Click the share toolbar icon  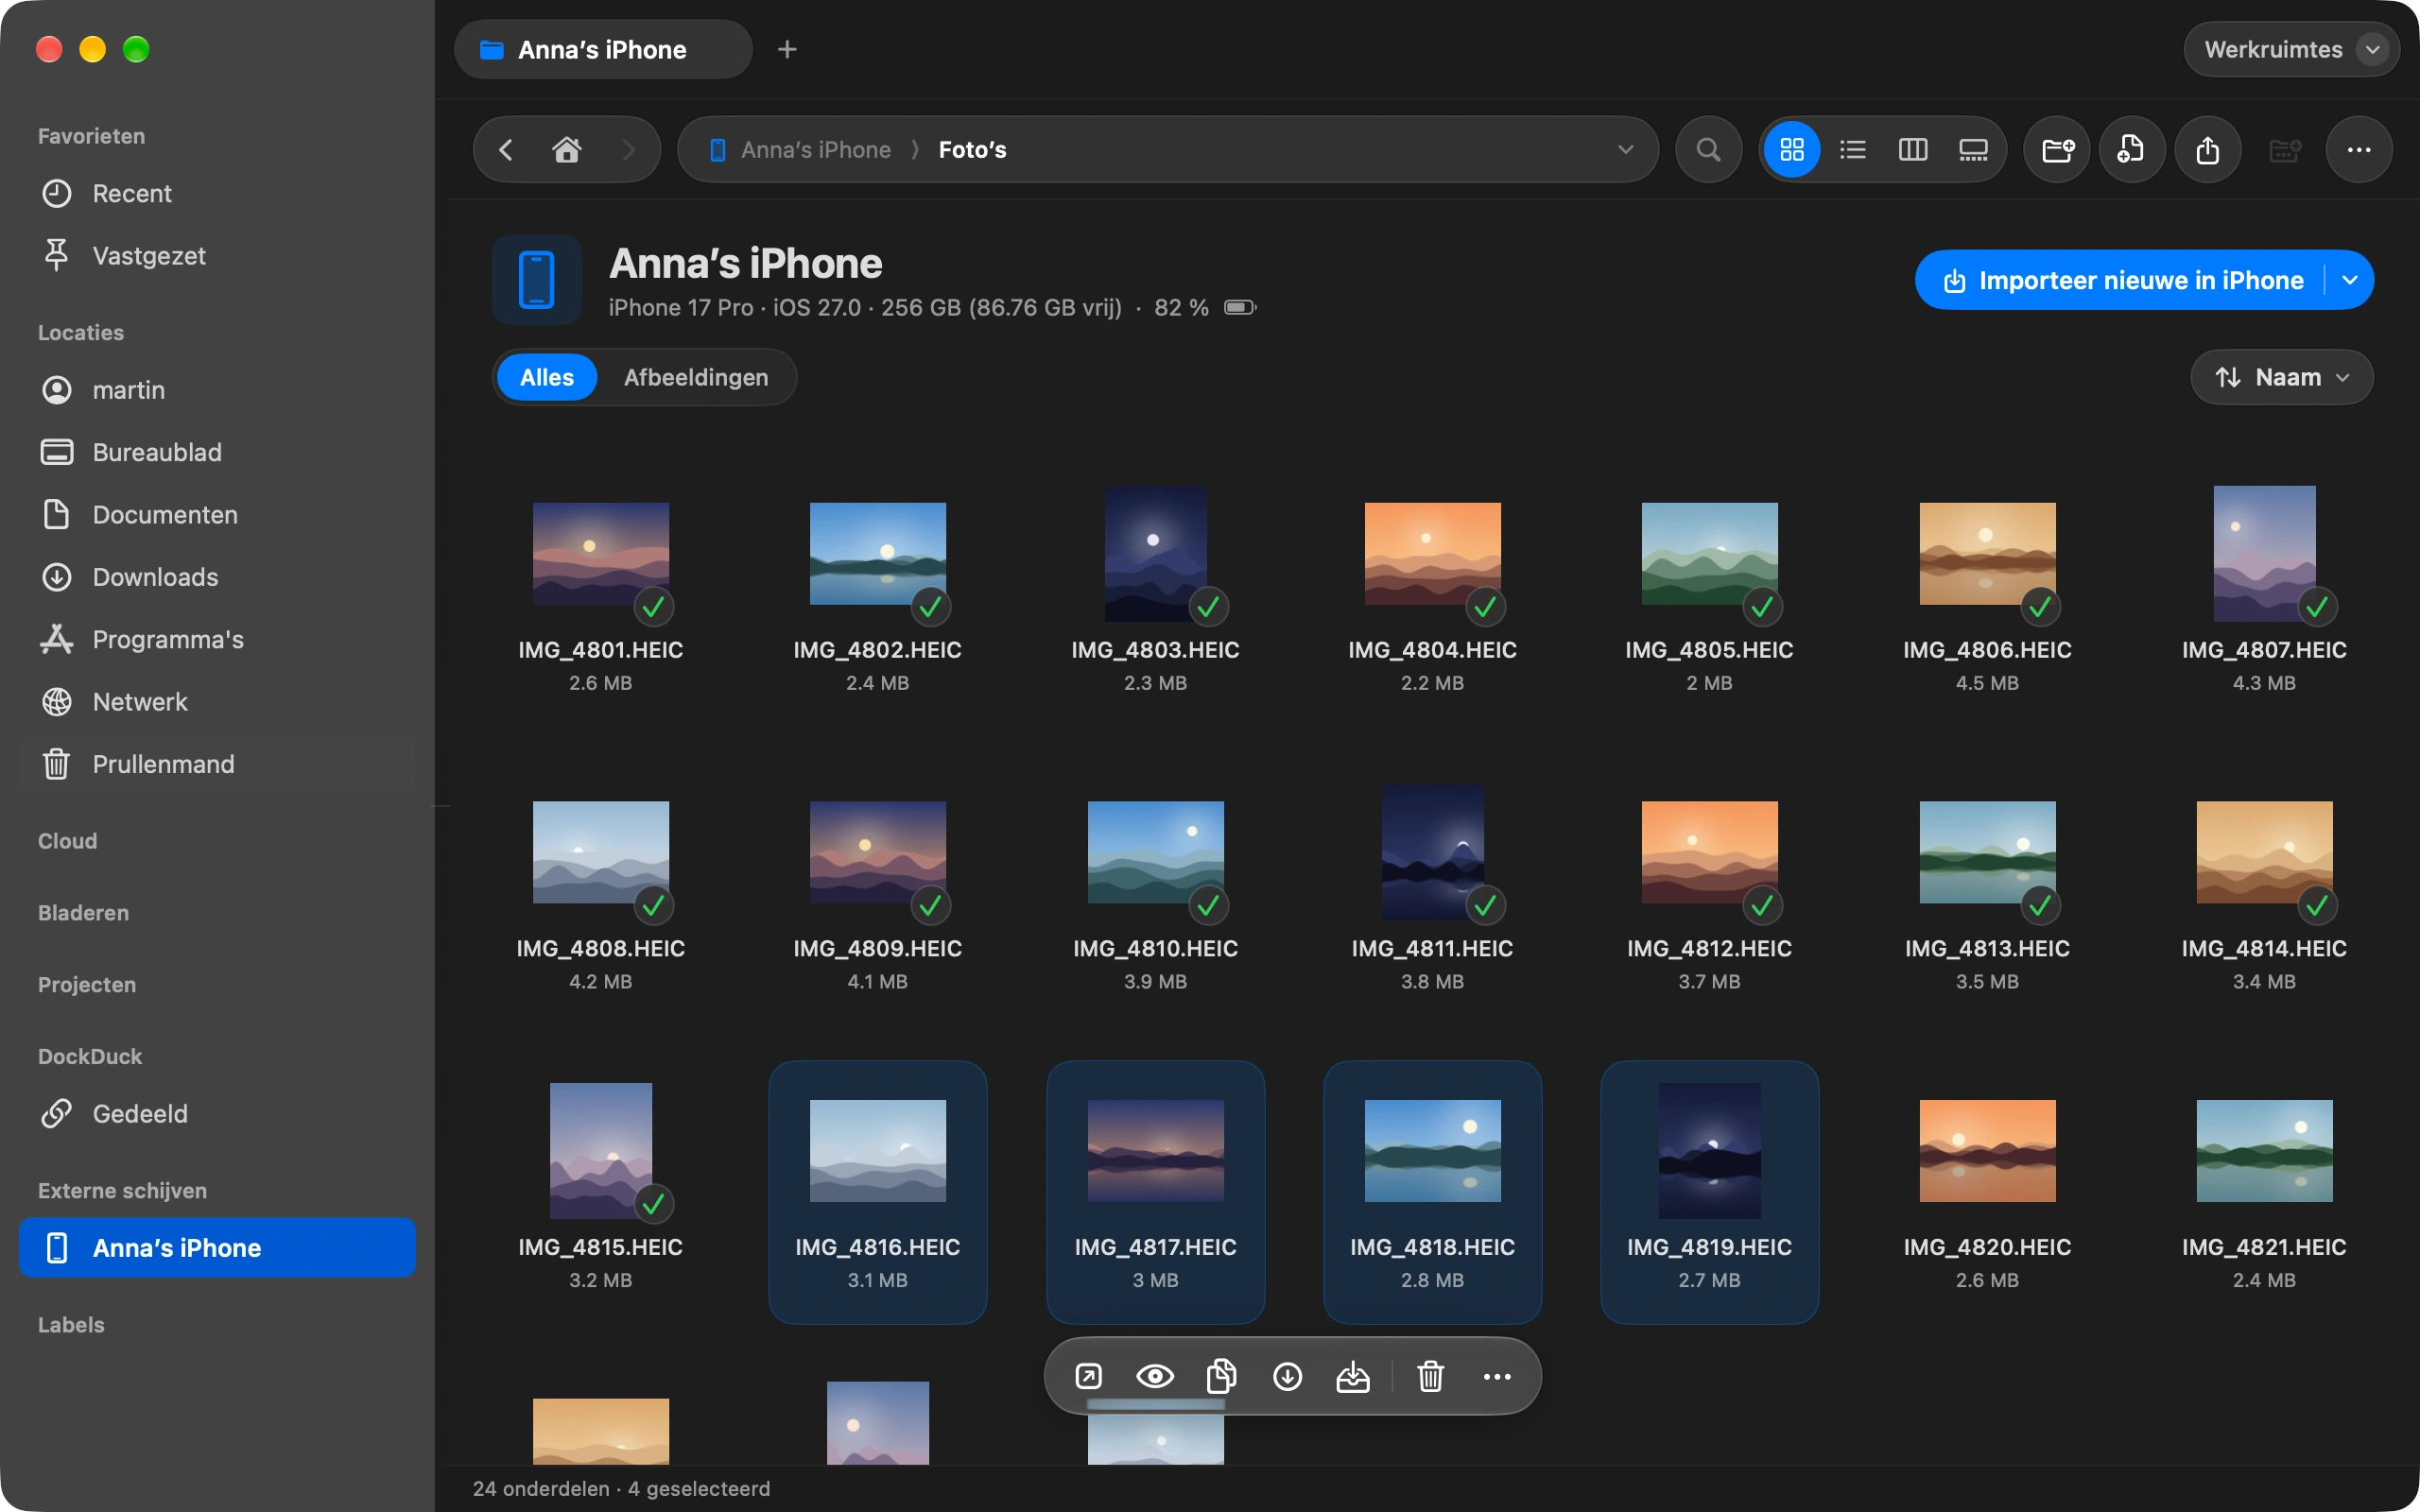click(2207, 150)
